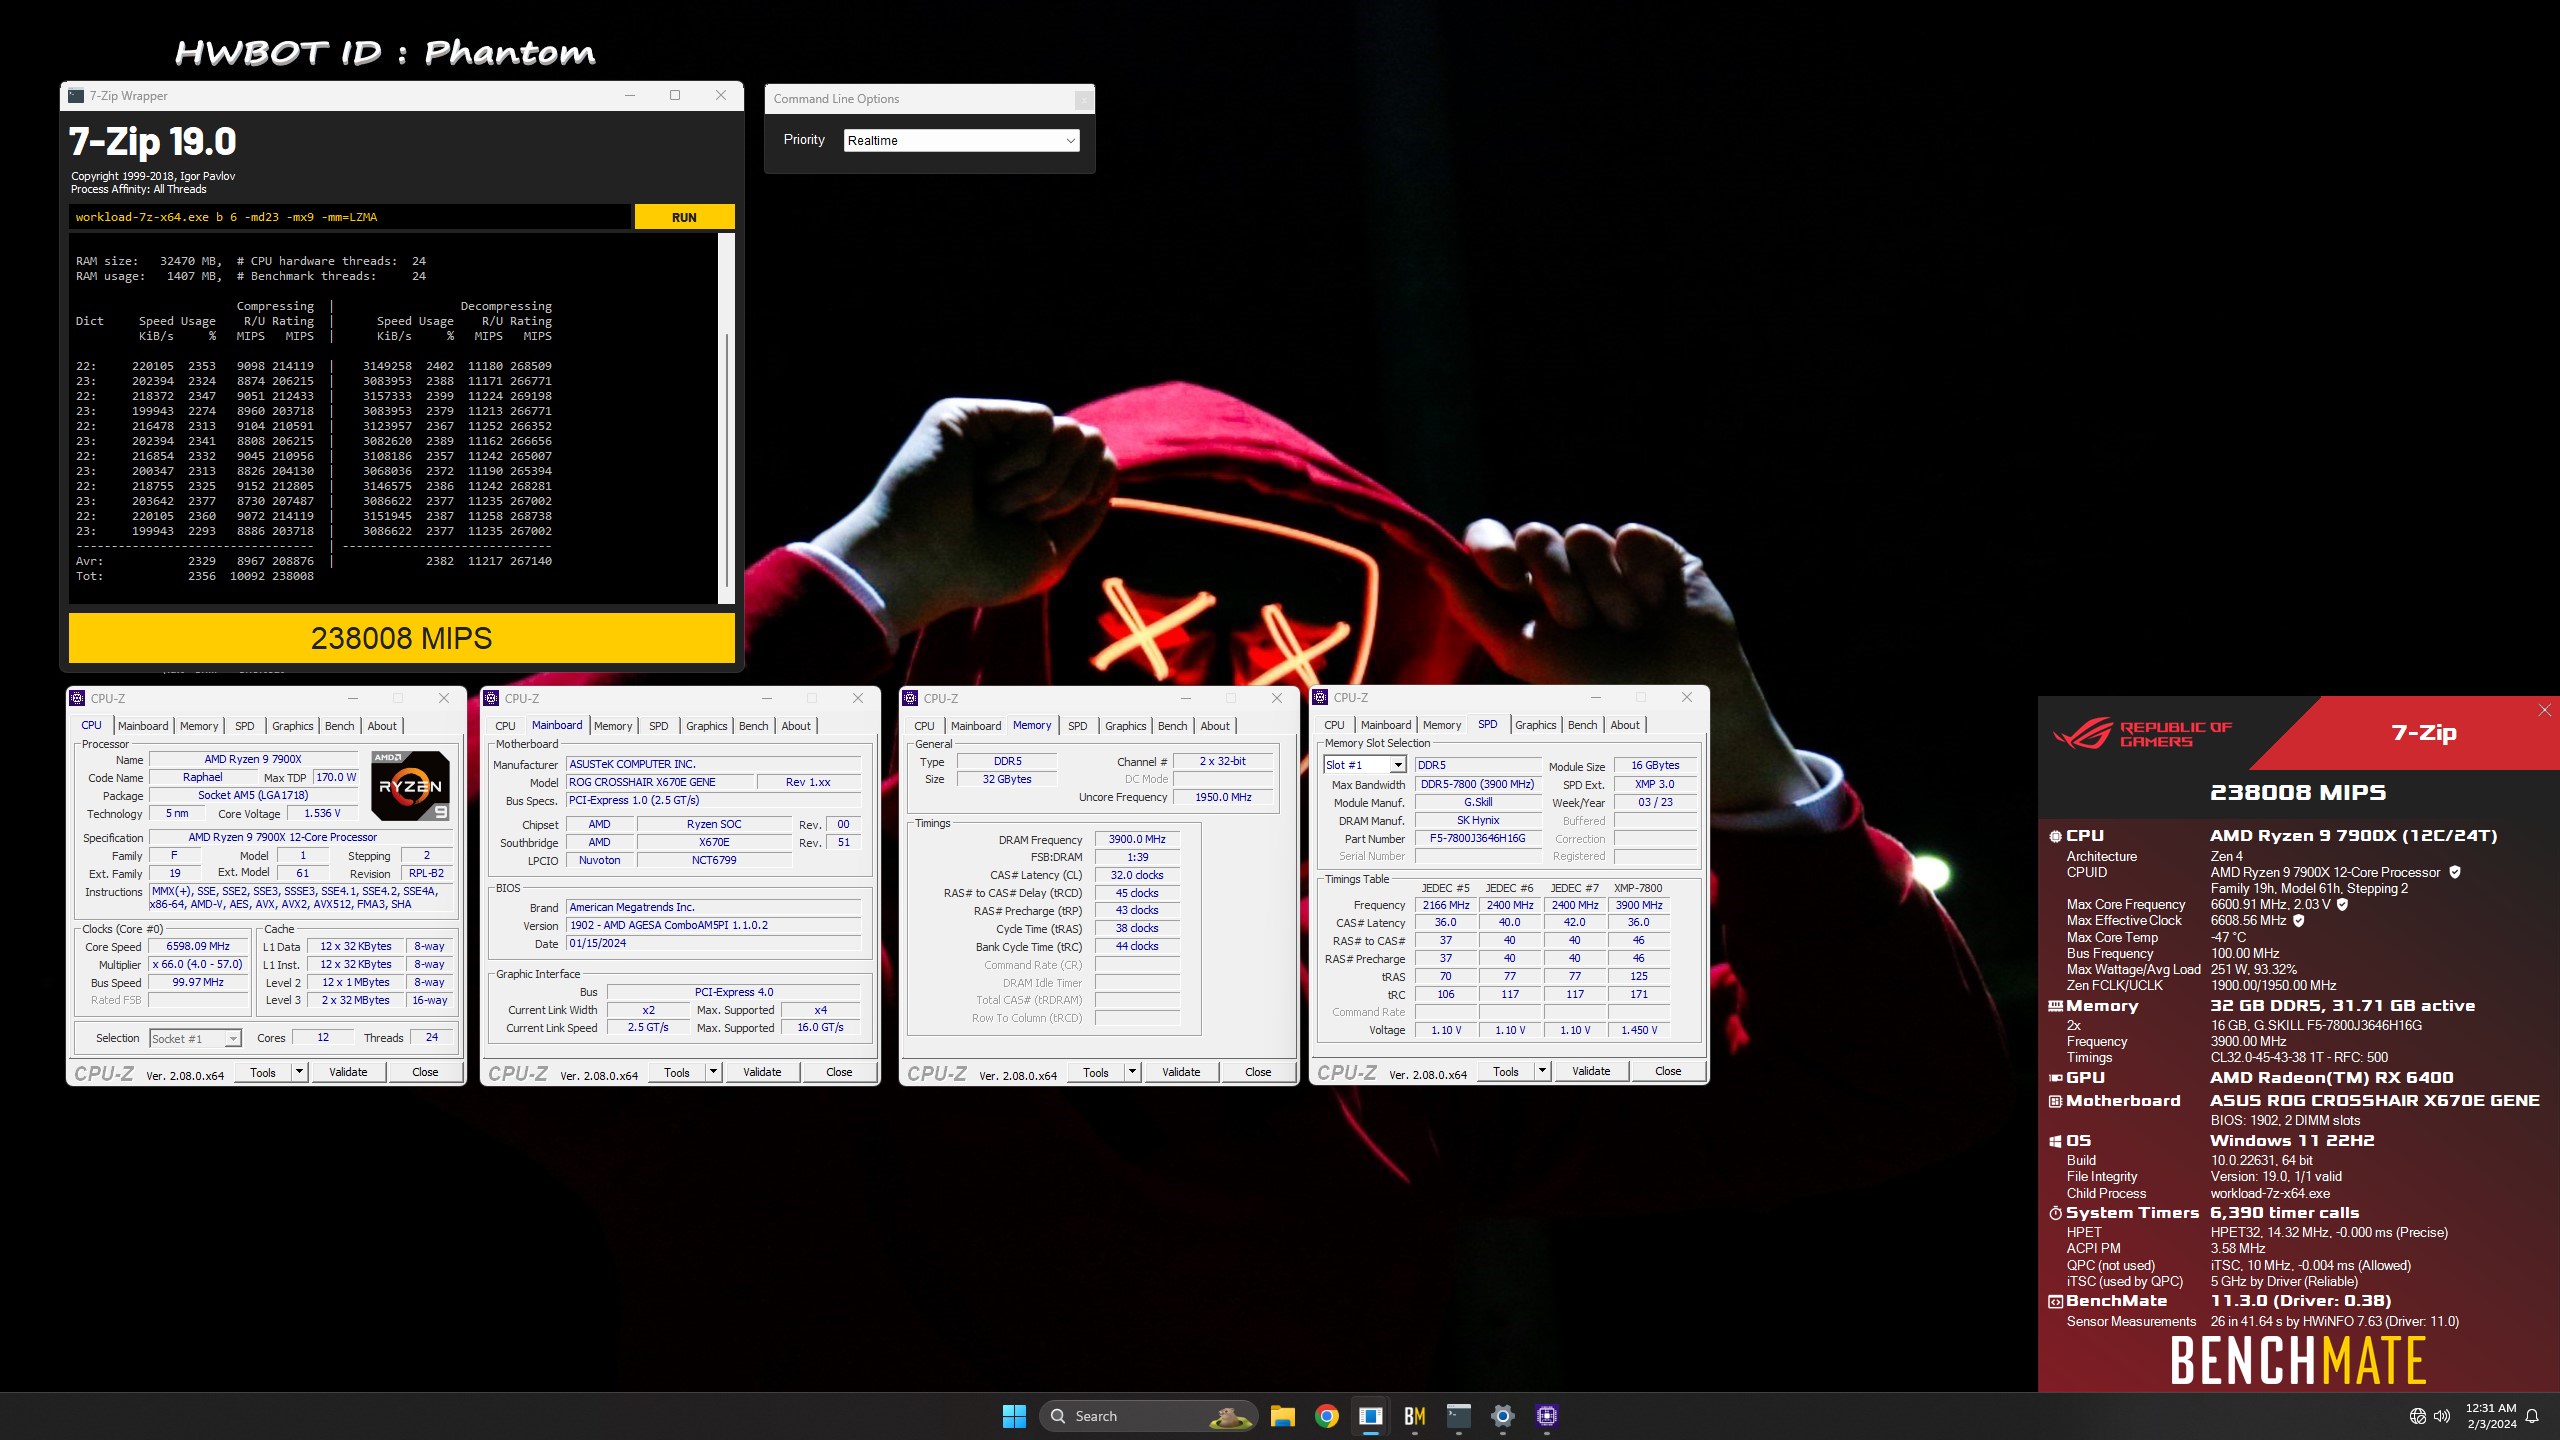The image size is (2560, 1440).
Task: Switch to Bench tab in CPU window
Action: [339, 726]
